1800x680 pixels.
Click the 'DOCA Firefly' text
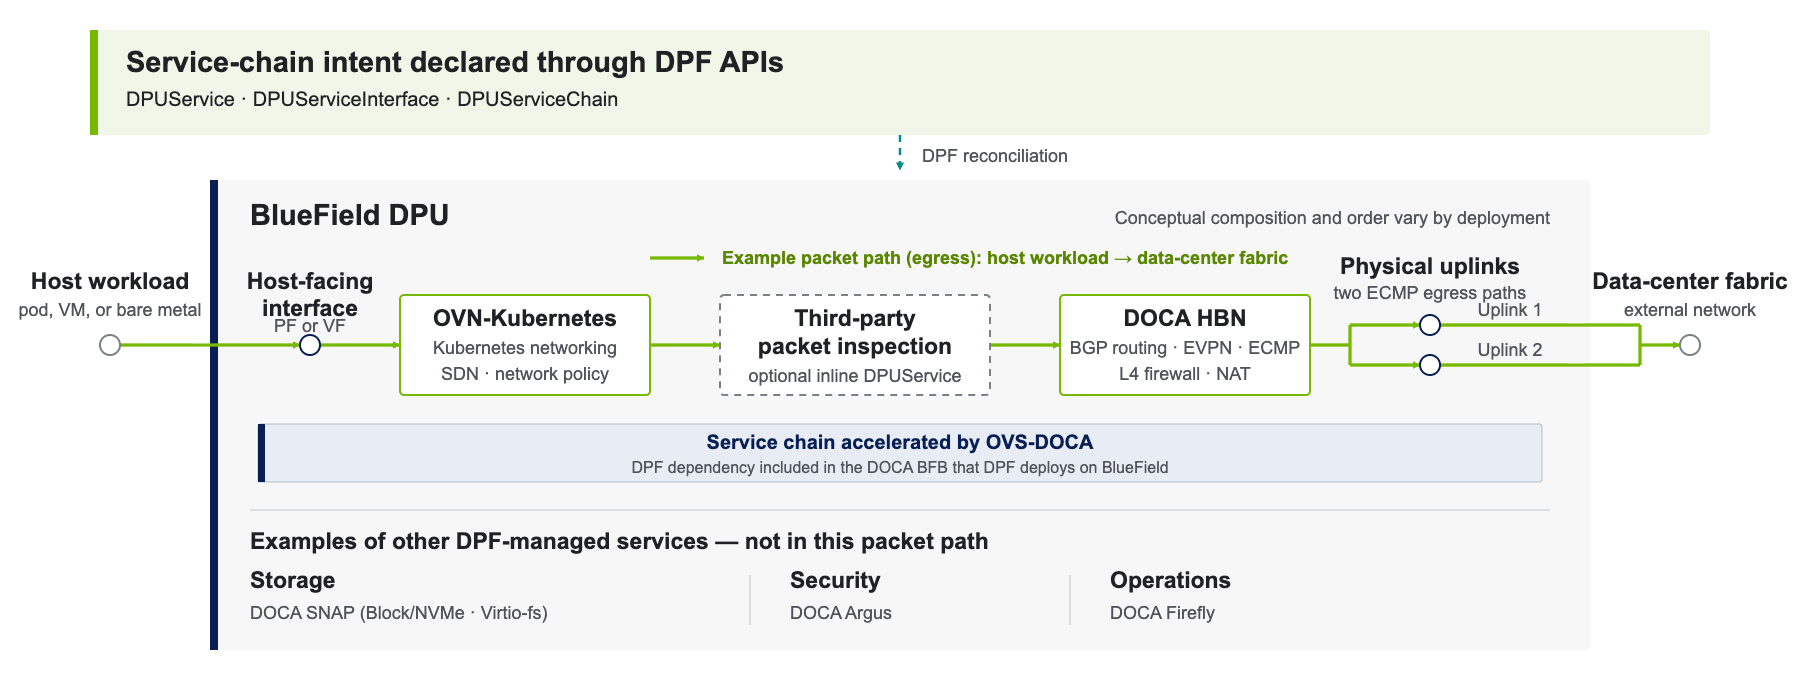pos(1162,613)
